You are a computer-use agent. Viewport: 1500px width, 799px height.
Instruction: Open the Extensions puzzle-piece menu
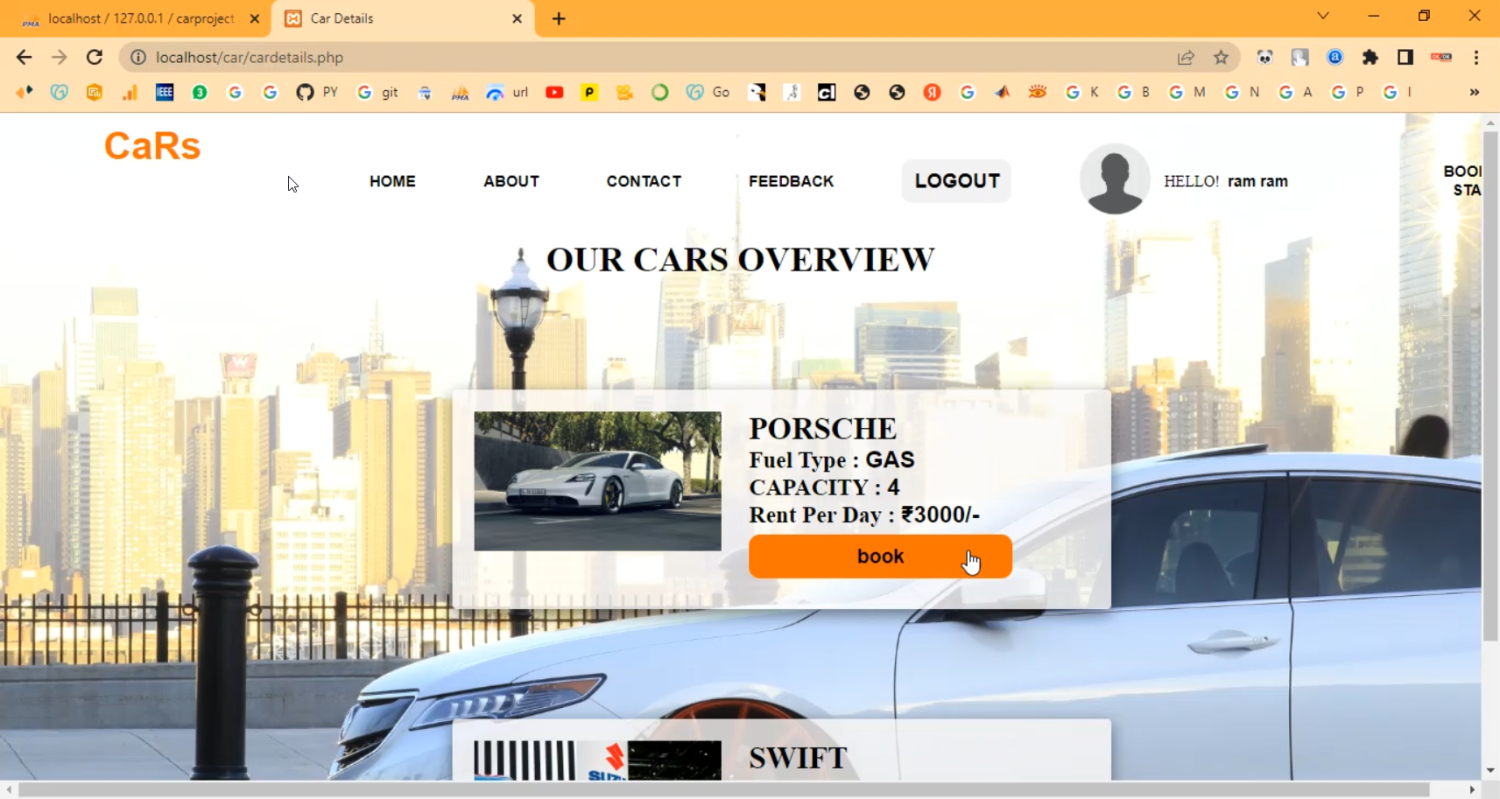1370,57
